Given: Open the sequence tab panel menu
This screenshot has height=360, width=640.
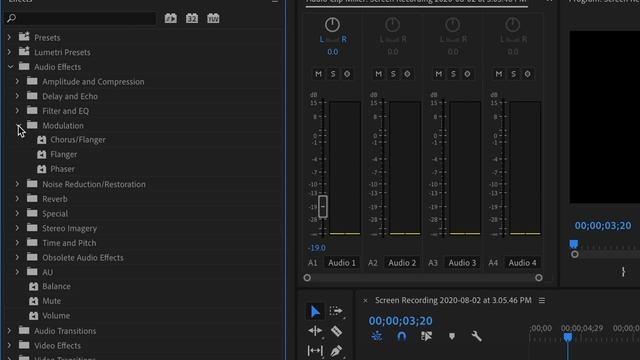Looking at the screenshot, I should point(542,300).
